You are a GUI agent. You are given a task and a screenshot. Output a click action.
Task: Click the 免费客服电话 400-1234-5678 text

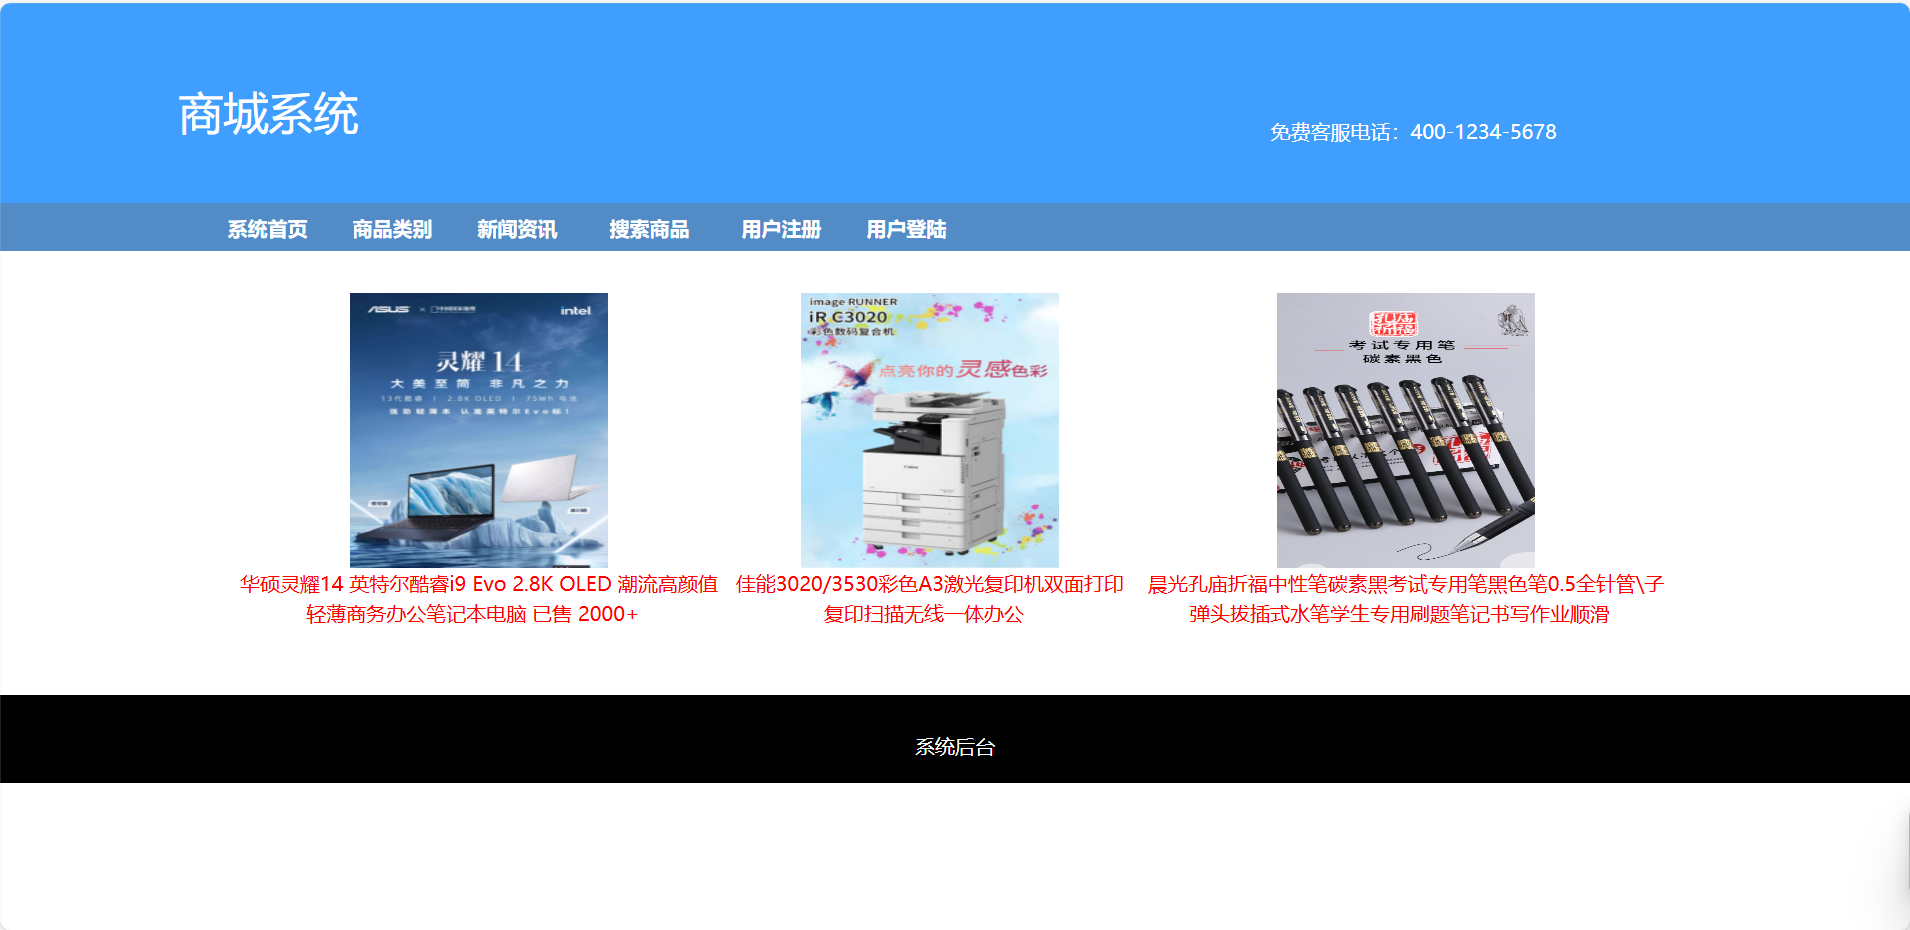click(1413, 132)
